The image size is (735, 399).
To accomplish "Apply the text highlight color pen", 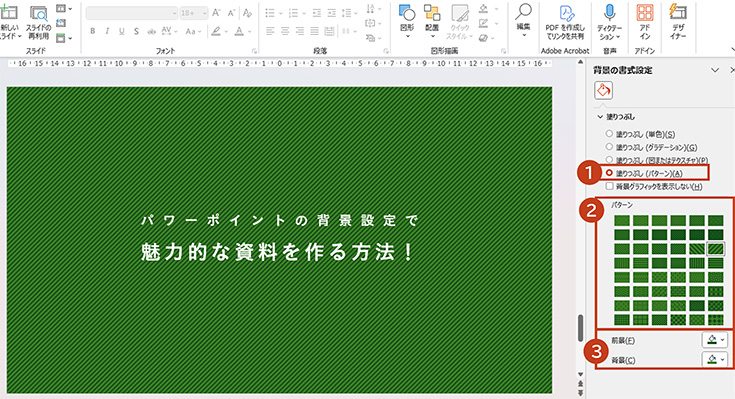I will click(x=216, y=31).
